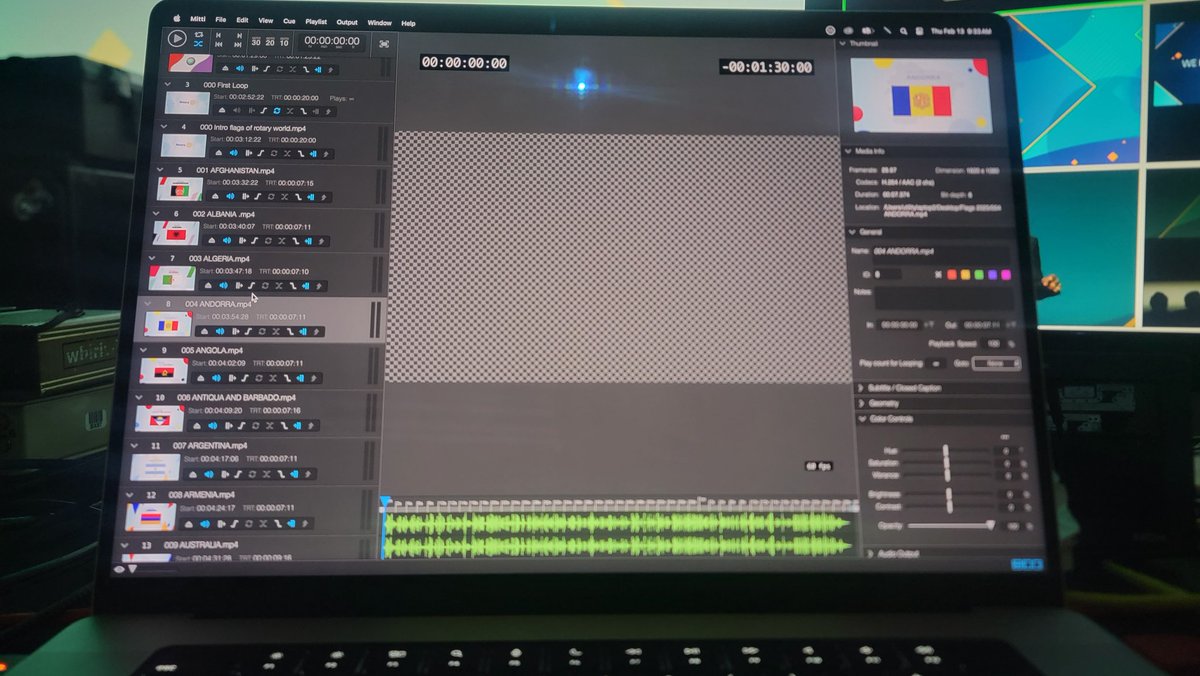Click the toolbar timecode display 00:00:00:00

[333, 41]
